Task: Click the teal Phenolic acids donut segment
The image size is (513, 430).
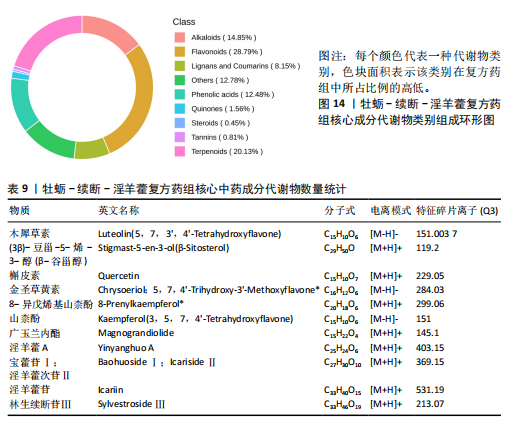Action: point(23,103)
